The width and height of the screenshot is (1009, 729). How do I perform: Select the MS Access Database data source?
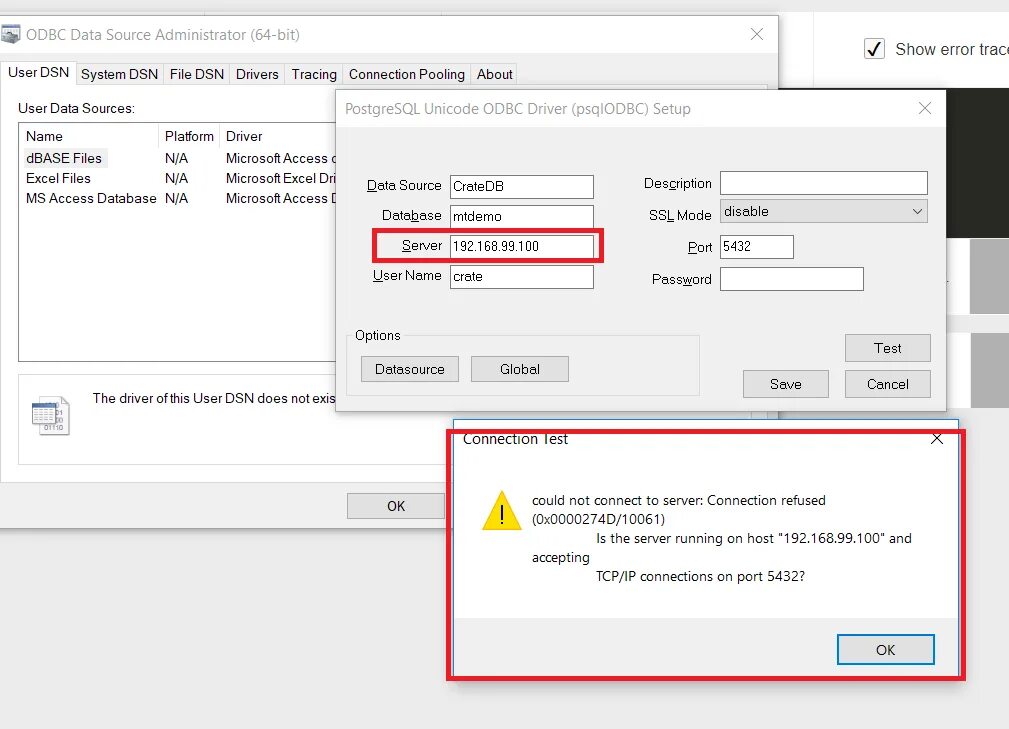point(177,198)
